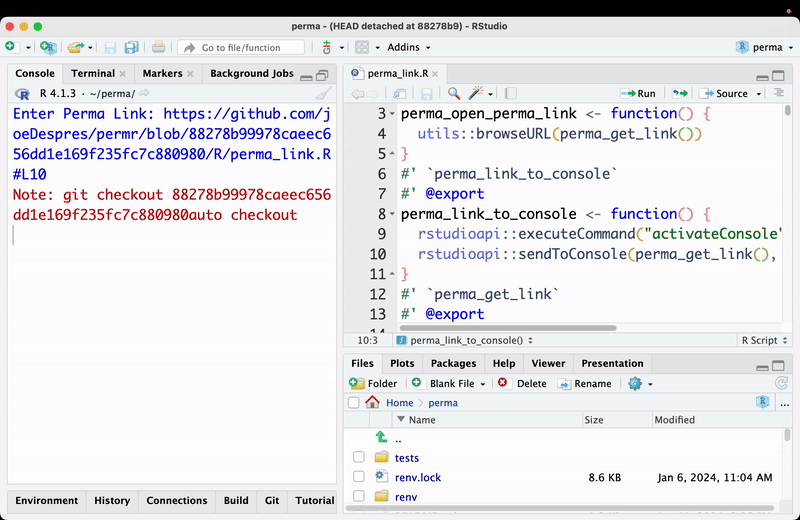Click the code tools magic wand icon
800x520 pixels.
[476, 93]
